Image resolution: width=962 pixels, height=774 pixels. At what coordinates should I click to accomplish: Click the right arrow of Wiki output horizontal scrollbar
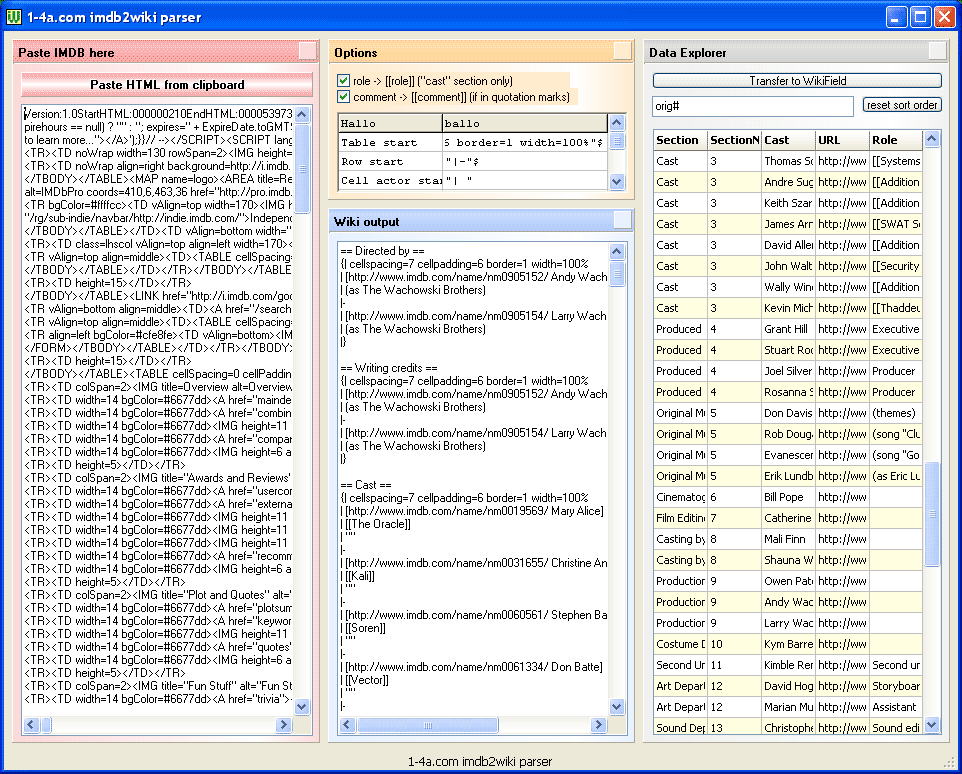[x=598, y=725]
